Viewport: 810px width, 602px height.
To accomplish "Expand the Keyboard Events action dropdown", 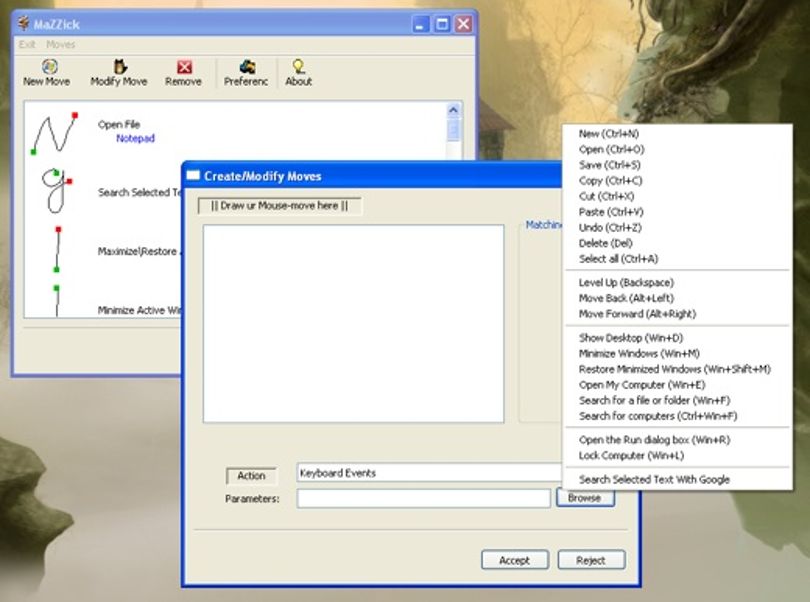I will pyautogui.click(x=429, y=473).
